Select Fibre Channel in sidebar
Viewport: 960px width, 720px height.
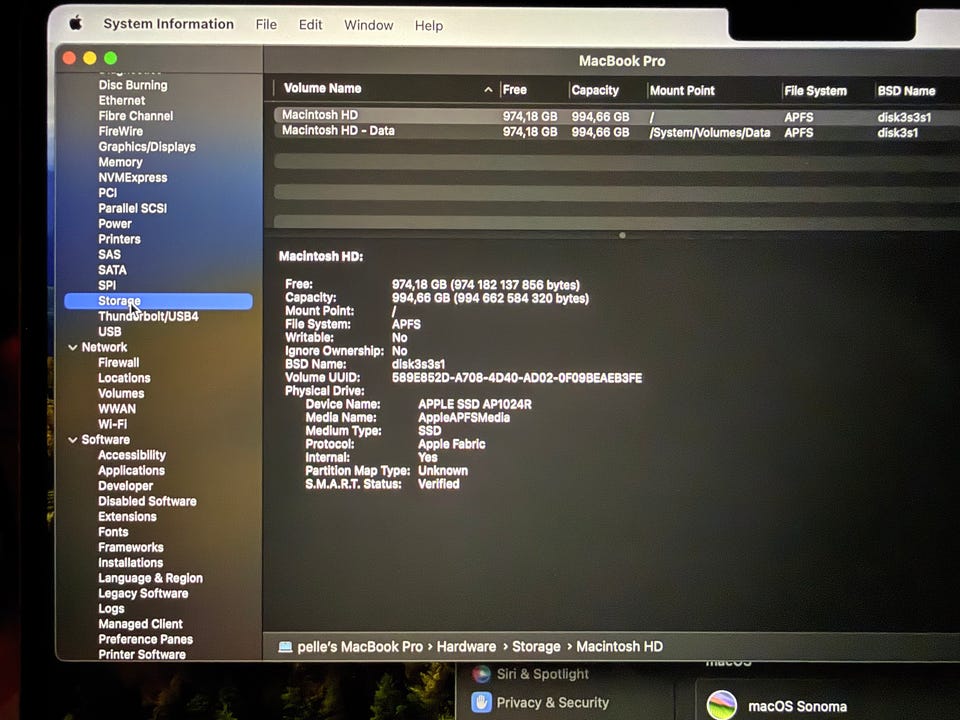click(x=135, y=116)
